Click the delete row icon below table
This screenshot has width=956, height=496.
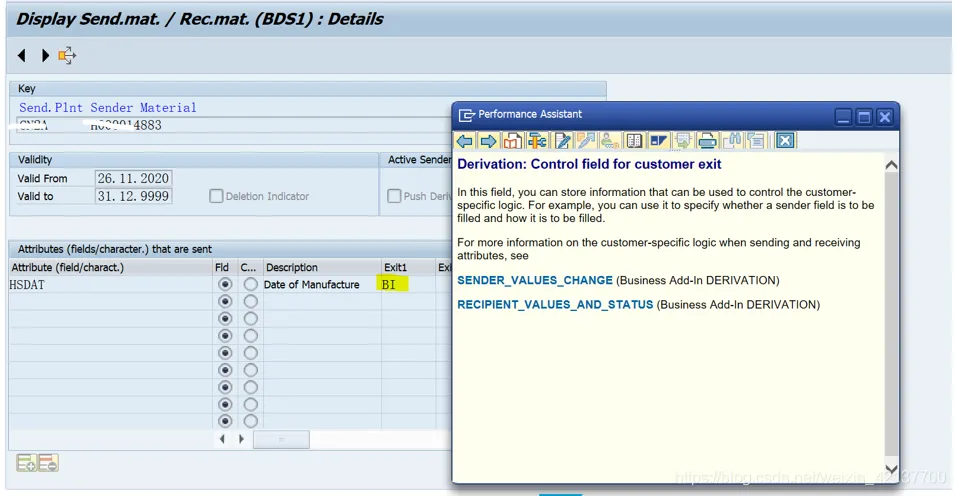(x=48, y=463)
